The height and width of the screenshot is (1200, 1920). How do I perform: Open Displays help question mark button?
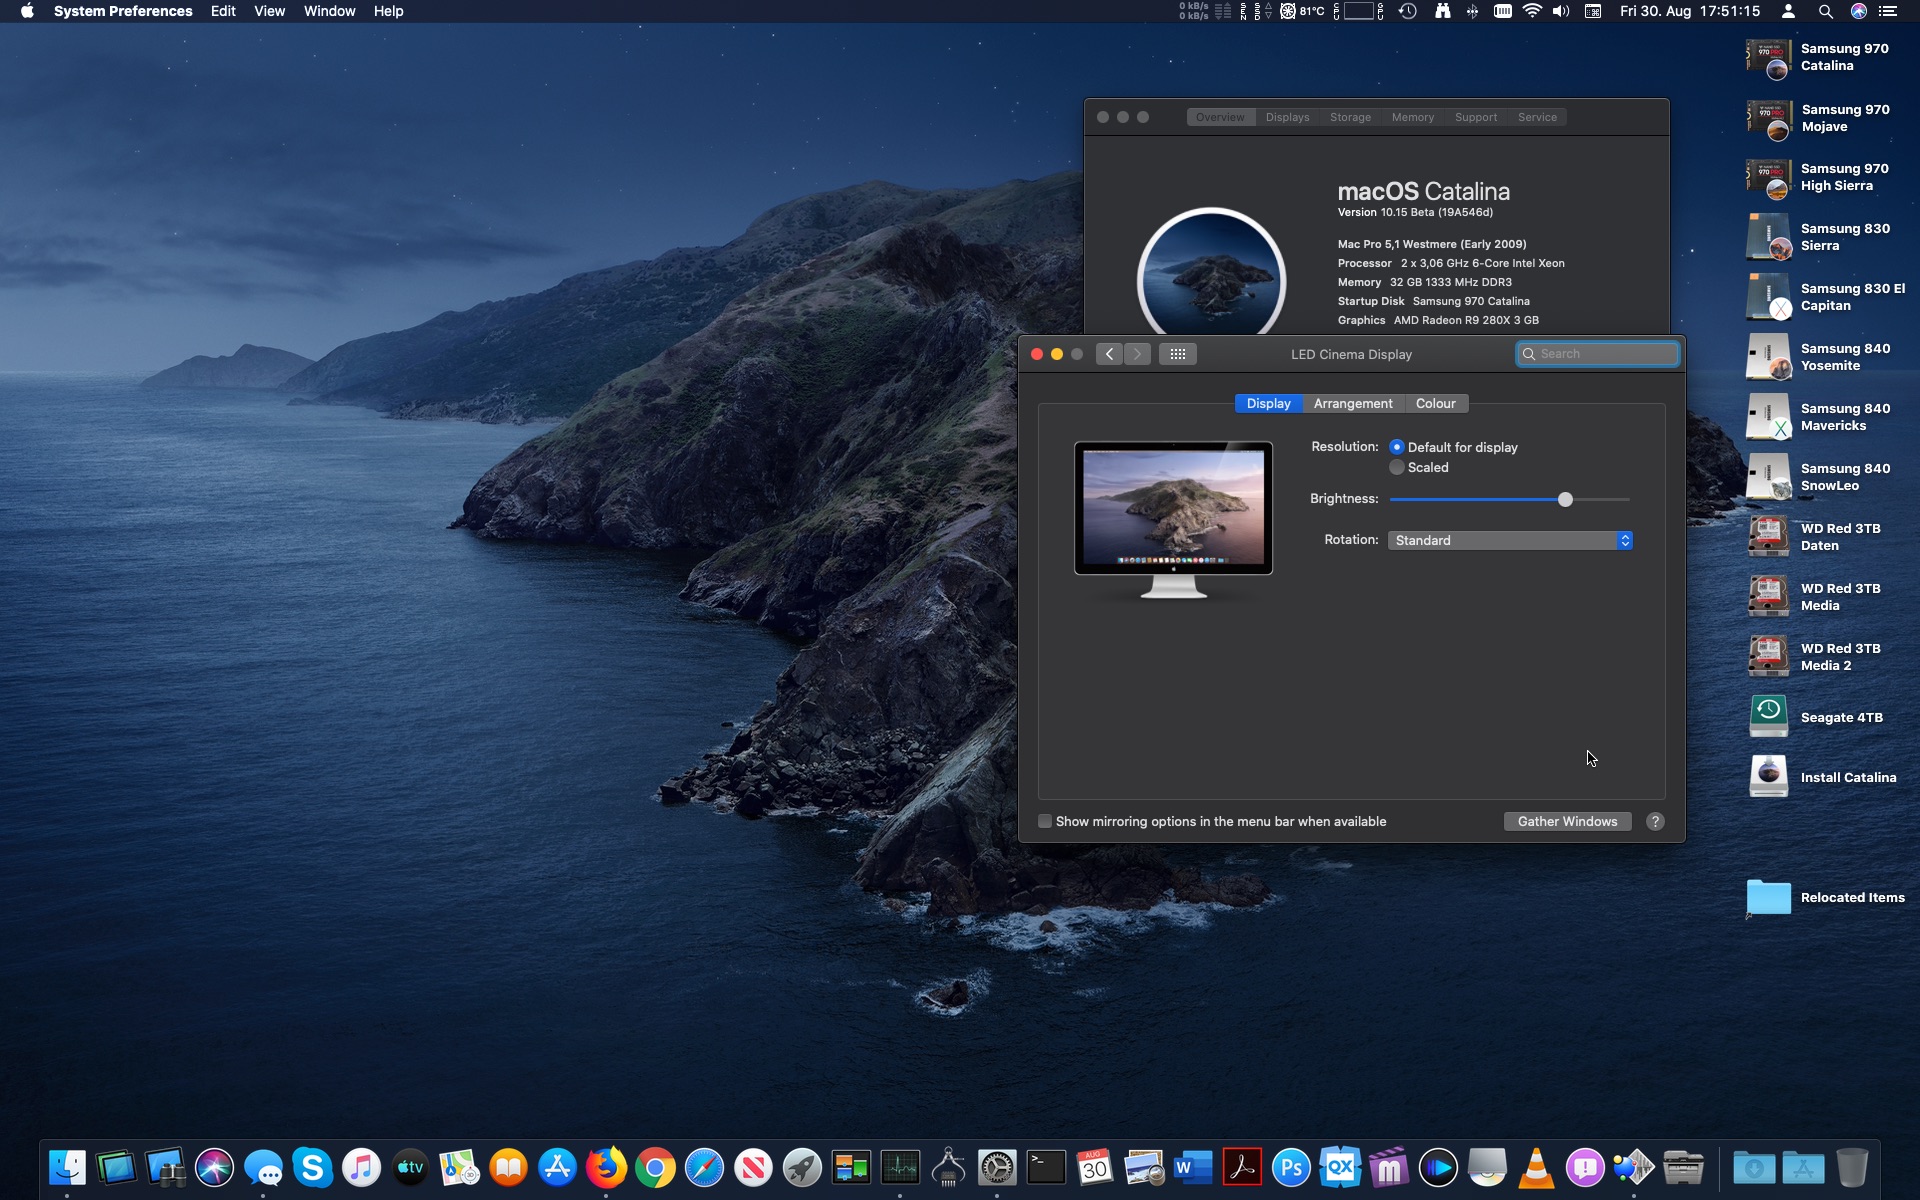tap(1655, 821)
